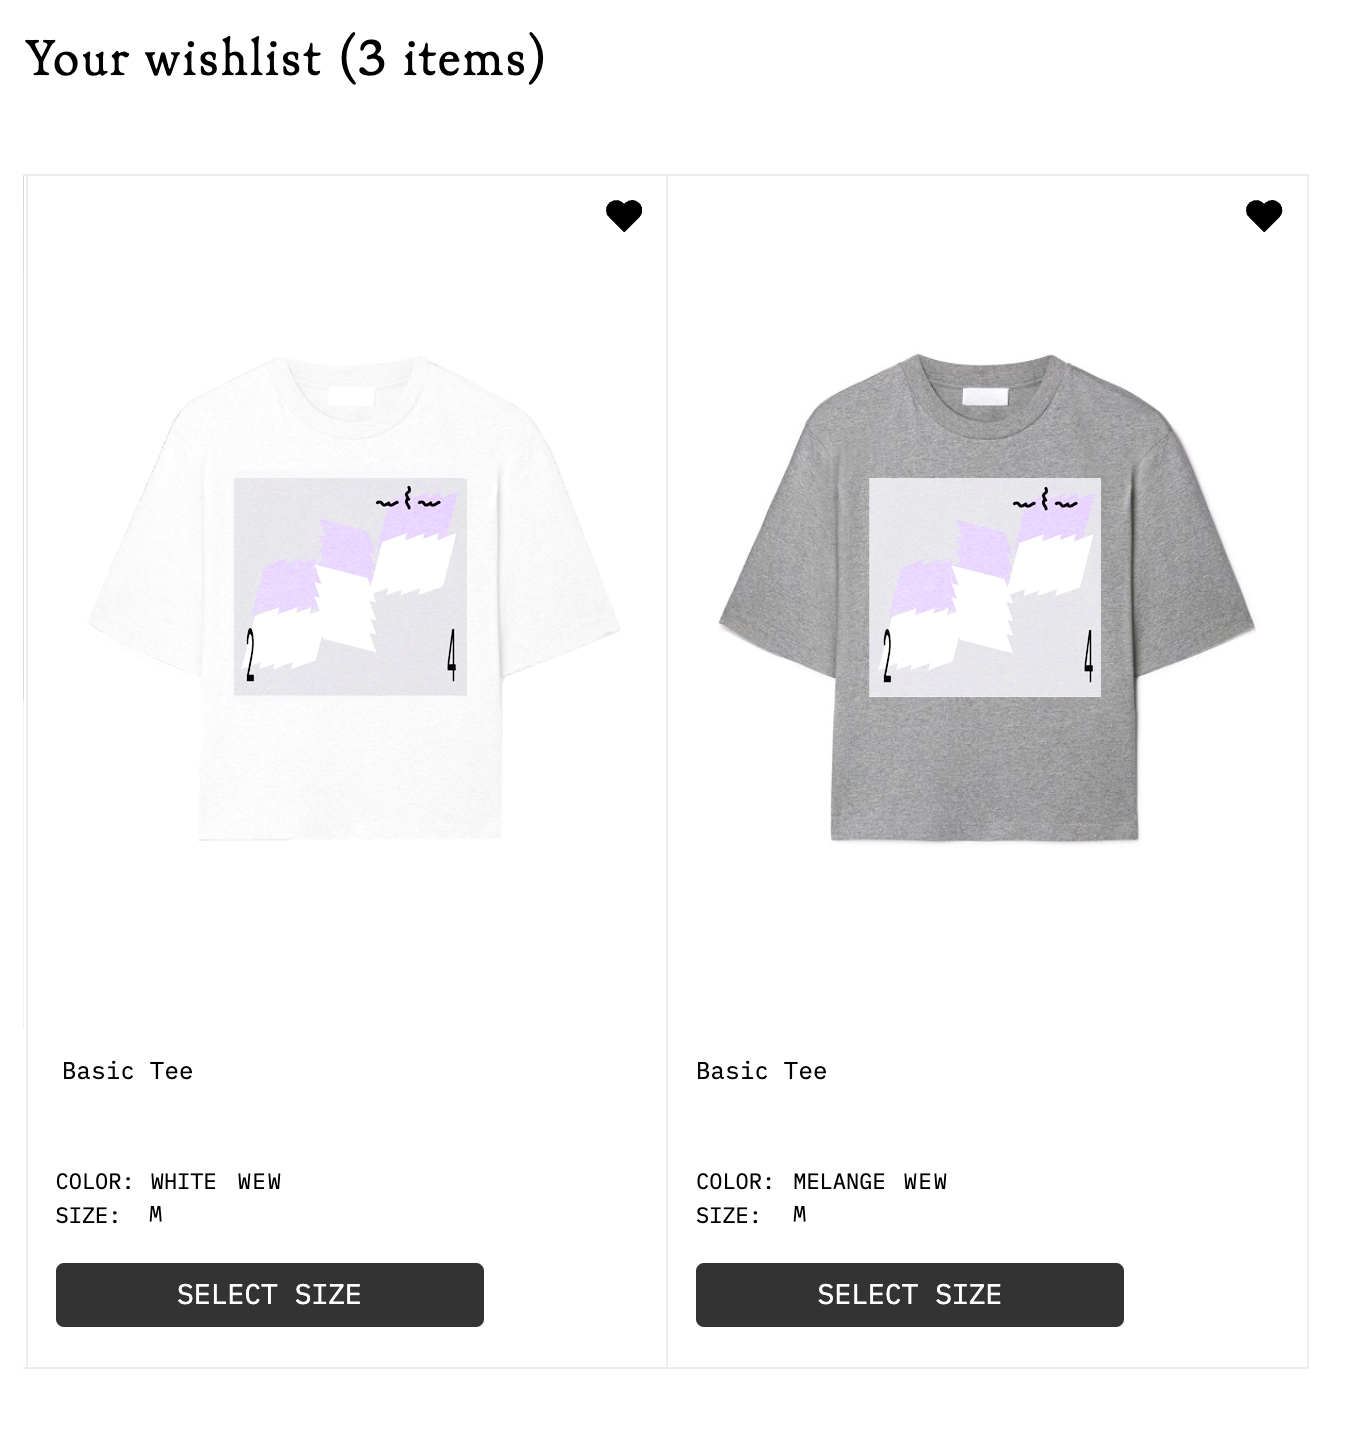Click the neck label on the grey tee
1364x1441 pixels.
click(985, 396)
